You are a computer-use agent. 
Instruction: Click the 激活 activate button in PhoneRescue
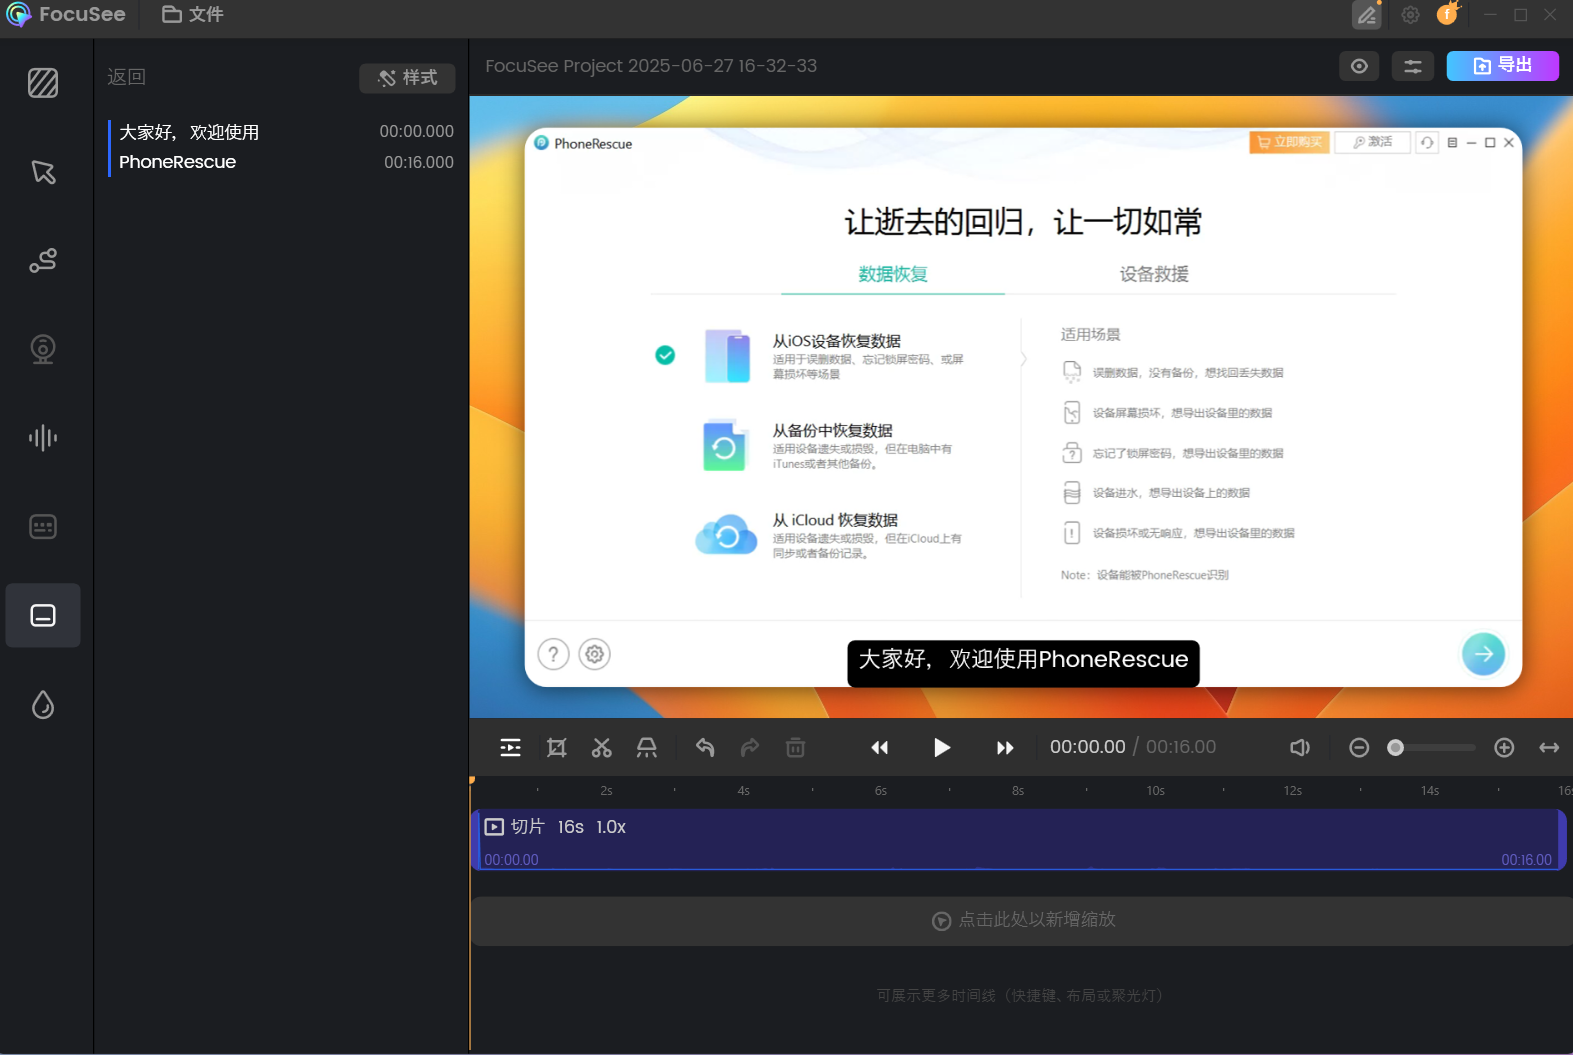tap(1373, 142)
